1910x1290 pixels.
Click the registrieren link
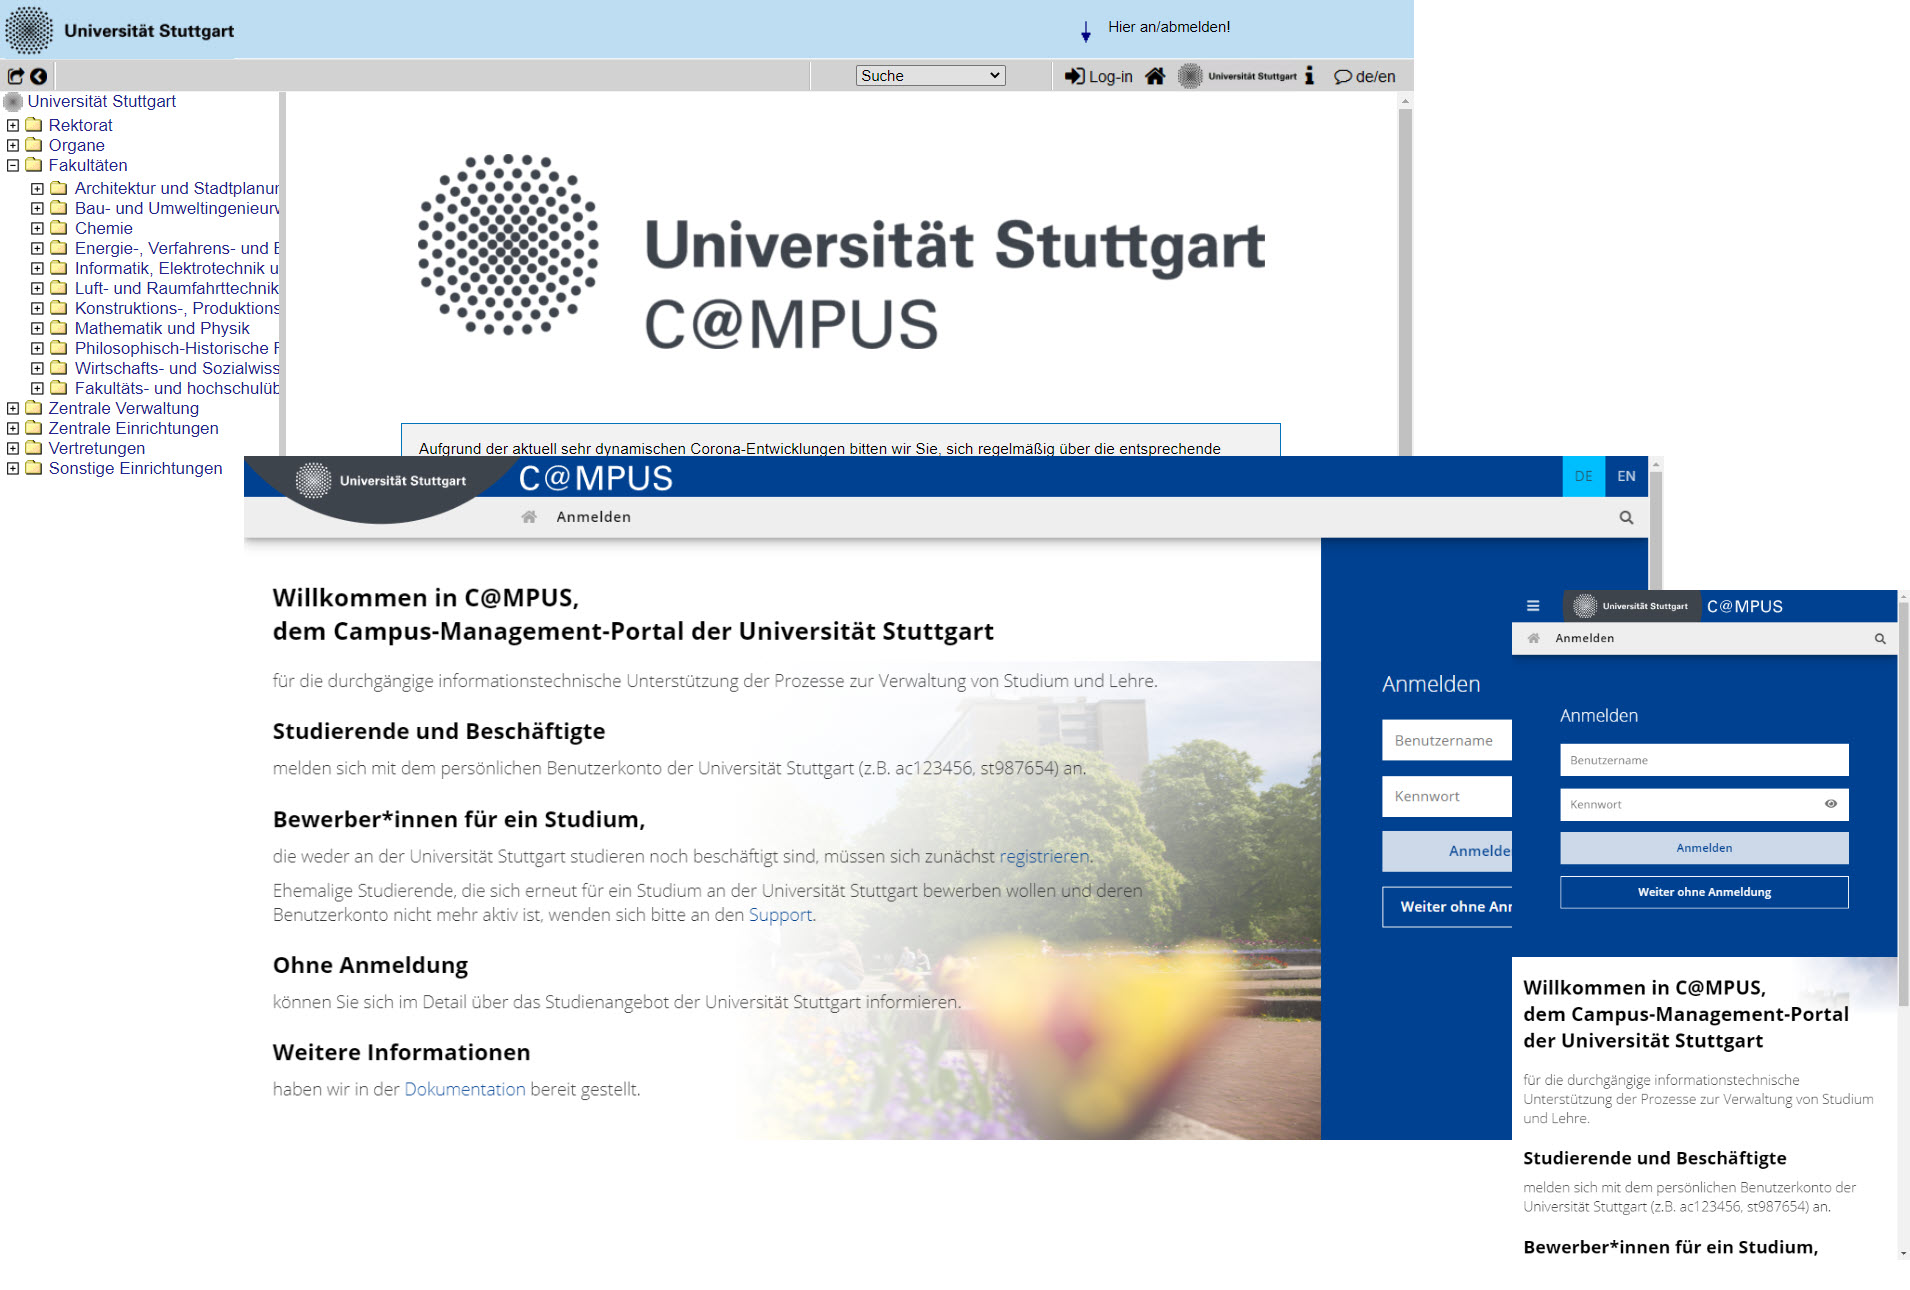pos(1044,856)
